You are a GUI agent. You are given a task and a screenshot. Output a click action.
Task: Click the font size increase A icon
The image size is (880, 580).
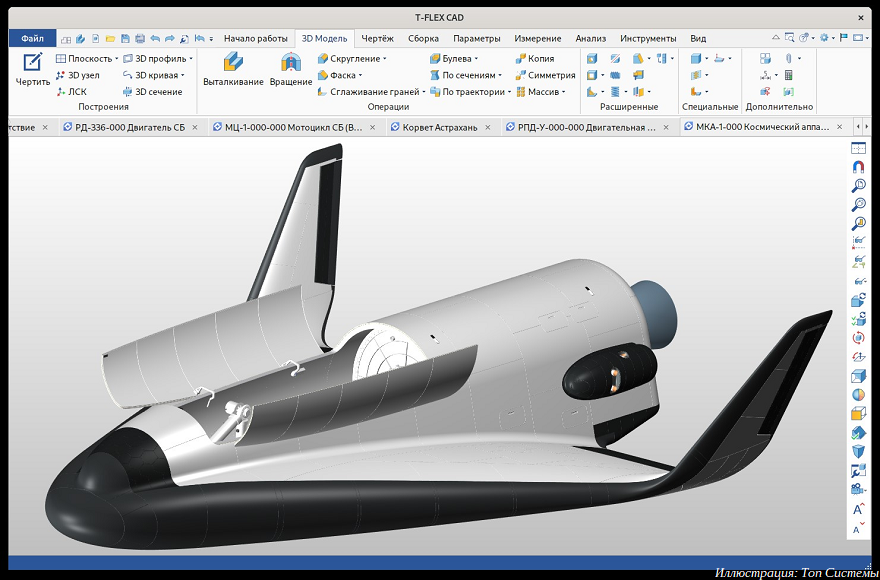point(858,510)
